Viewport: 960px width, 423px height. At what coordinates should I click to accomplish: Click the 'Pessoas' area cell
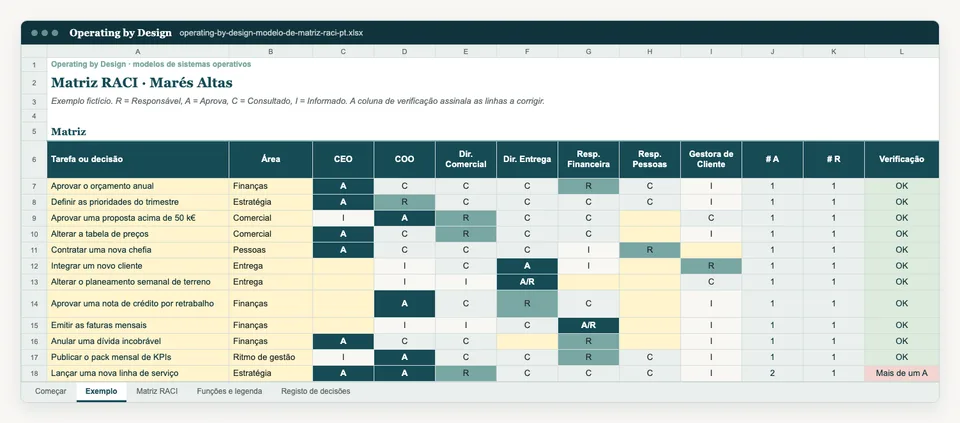click(271, 250)
